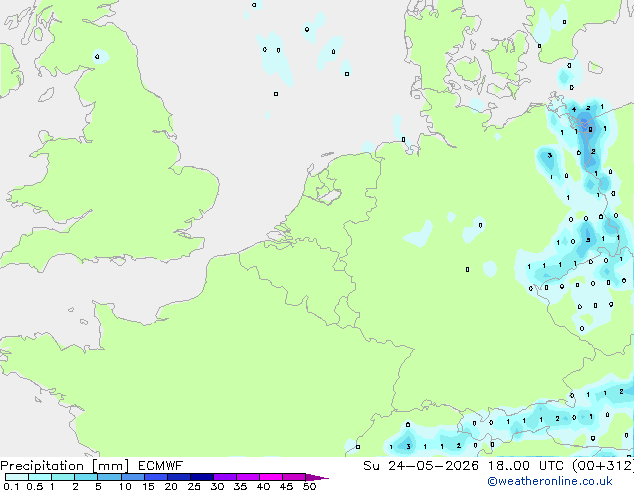634x490 pixels.
Task: Choose the 20 to 25 mm legend swatch
Action: pos(179,477)
